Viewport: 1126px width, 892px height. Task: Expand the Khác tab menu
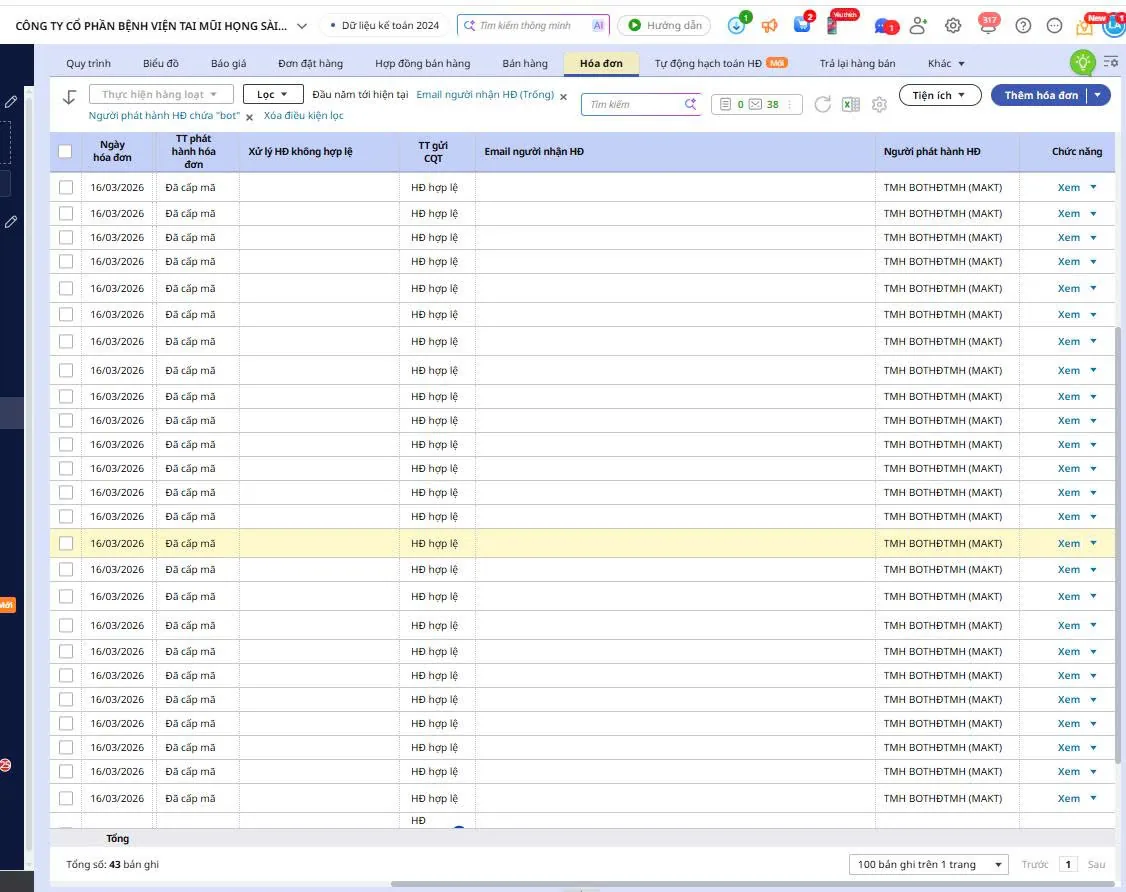[x=946, y=63]
